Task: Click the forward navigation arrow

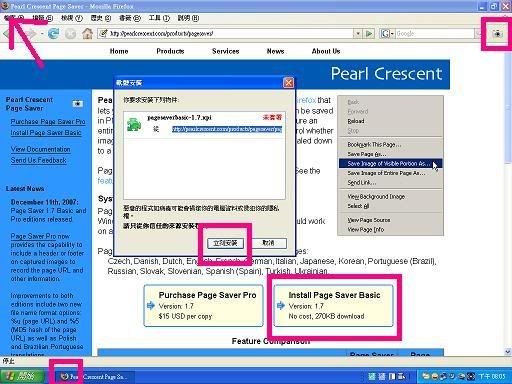Action: pos(31,33)
